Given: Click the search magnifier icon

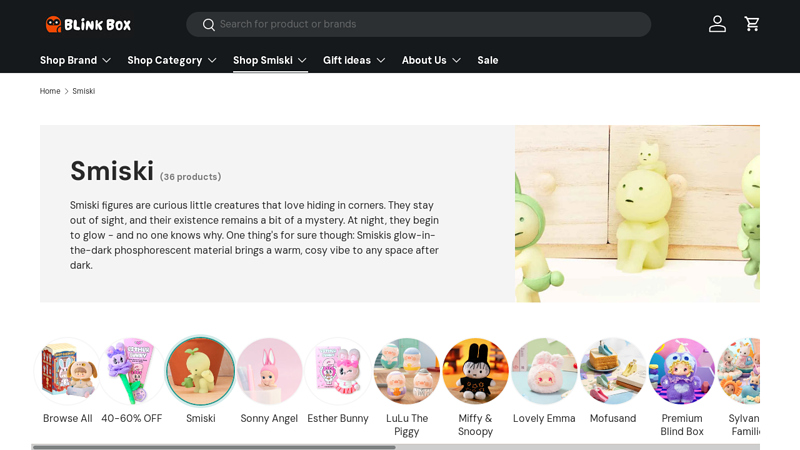Looking at the screenshot, I should (208, 24).
